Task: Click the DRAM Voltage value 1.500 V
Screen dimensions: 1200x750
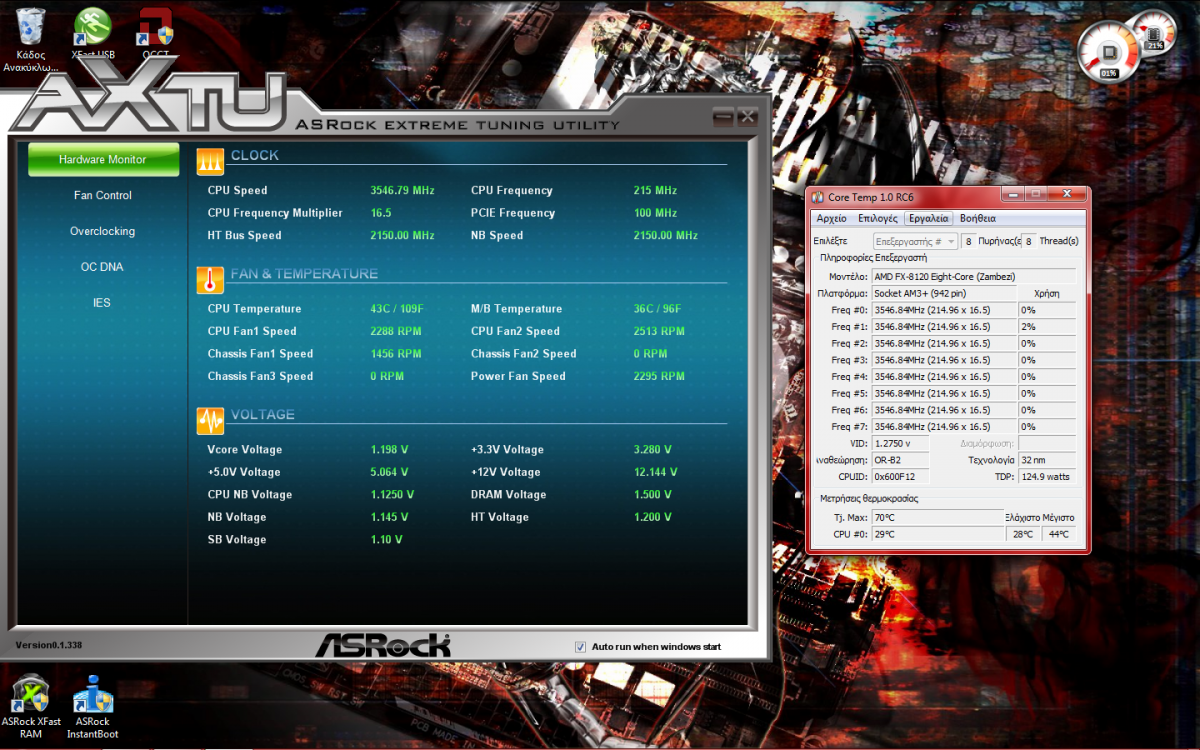Action: point(653,495)
